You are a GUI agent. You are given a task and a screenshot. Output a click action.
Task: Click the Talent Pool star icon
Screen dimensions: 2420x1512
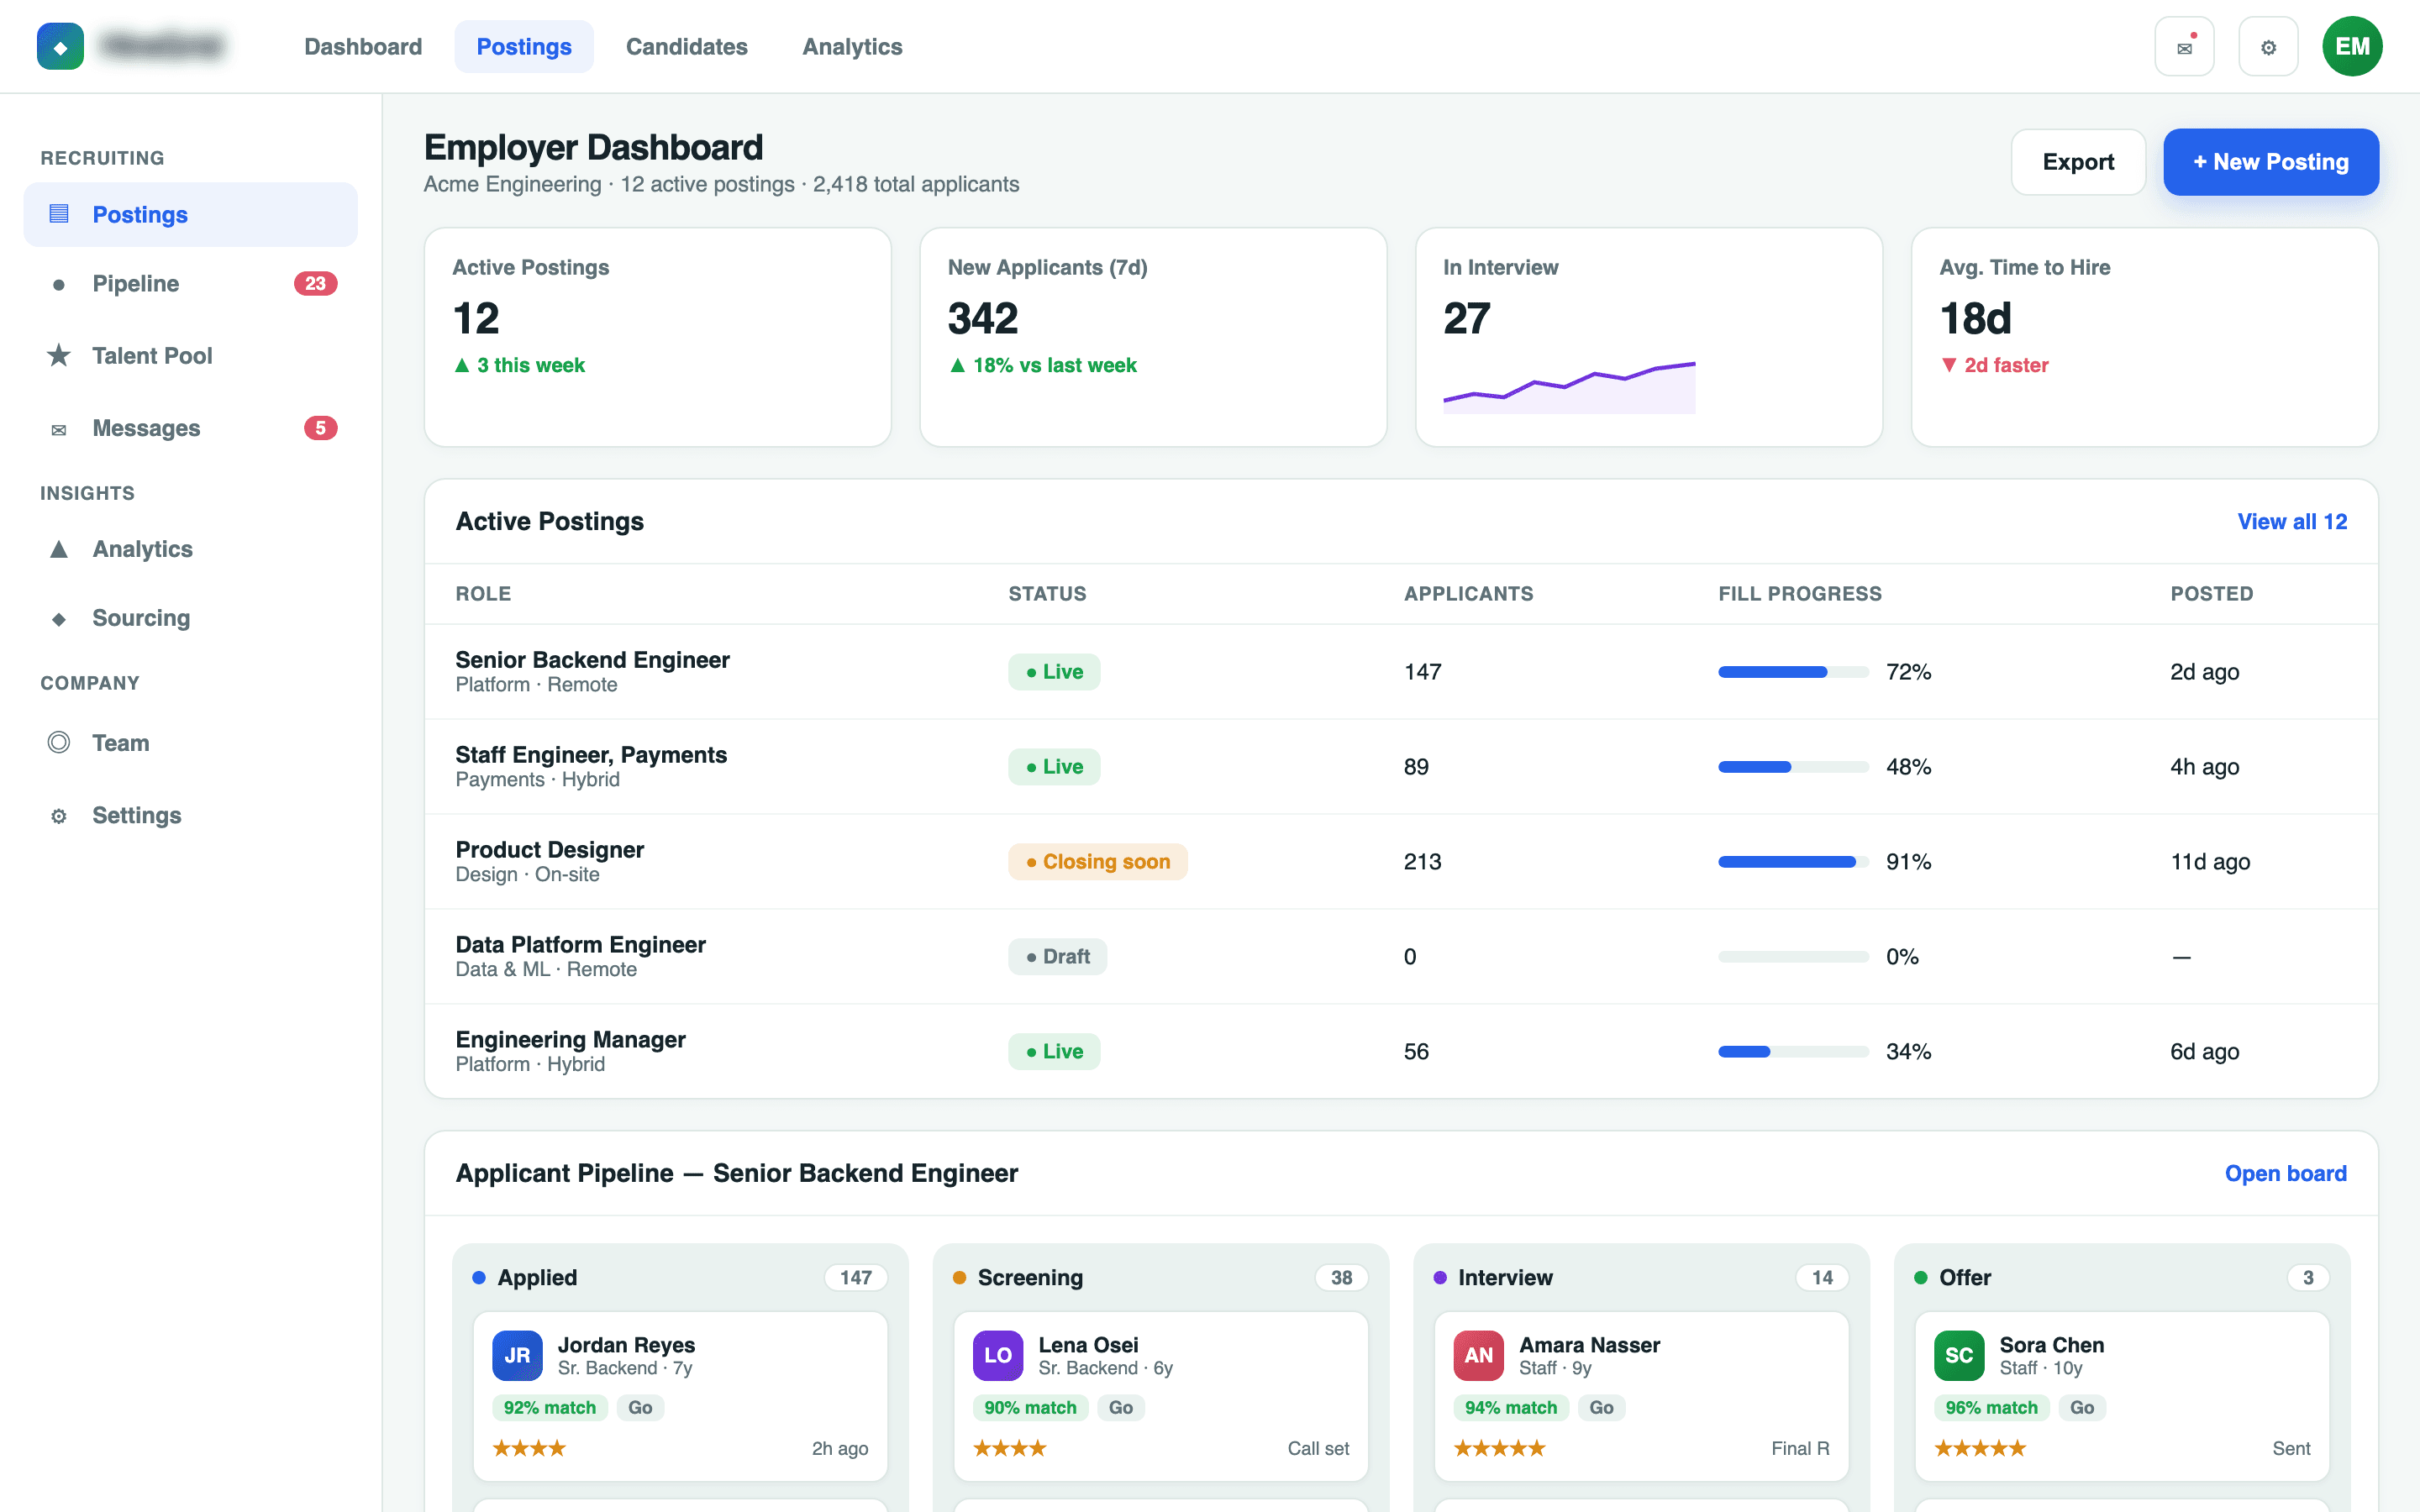click(59, 356)
